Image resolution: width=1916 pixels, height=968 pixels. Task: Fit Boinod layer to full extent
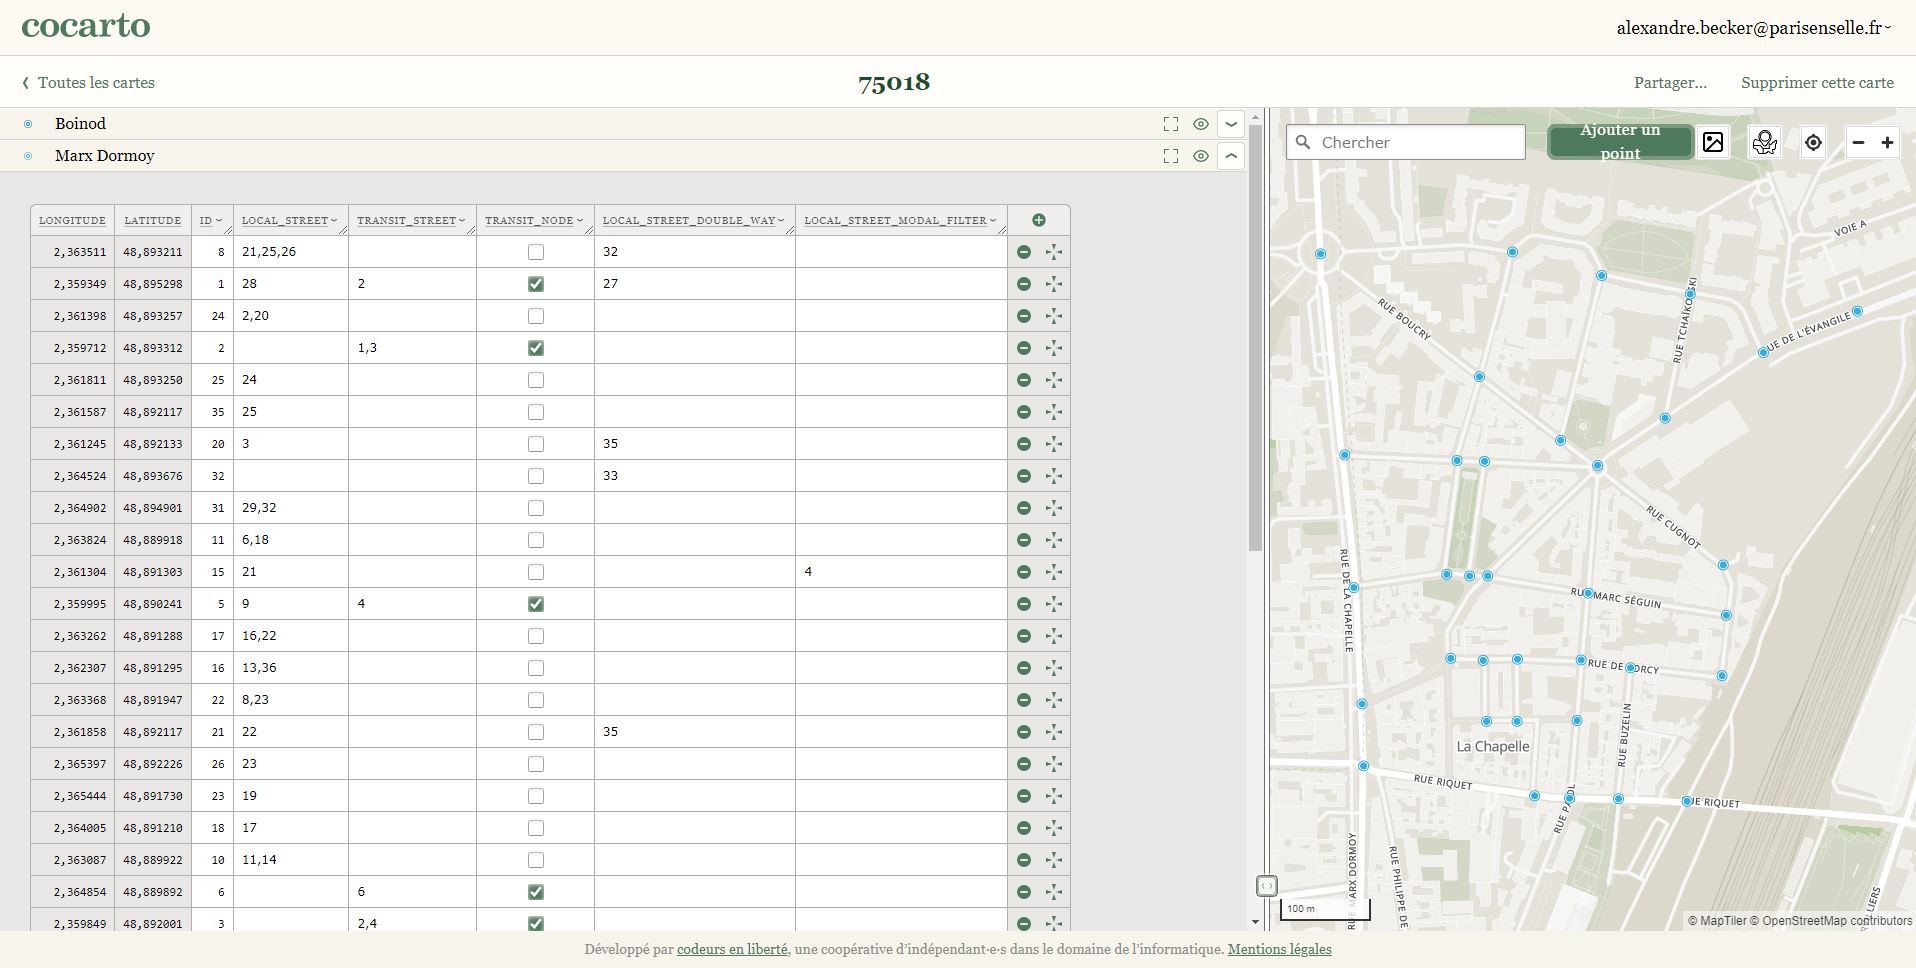click(x=1171, y=124)
